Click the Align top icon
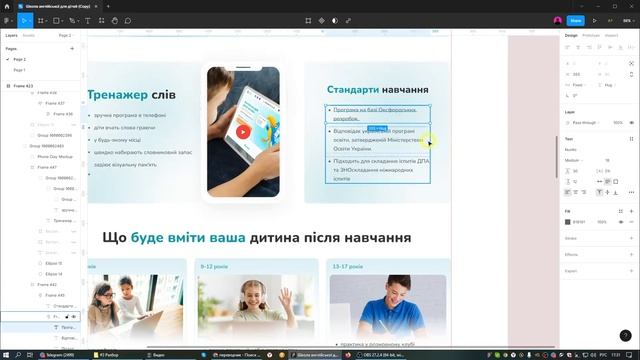 click(x=599, y=48)
